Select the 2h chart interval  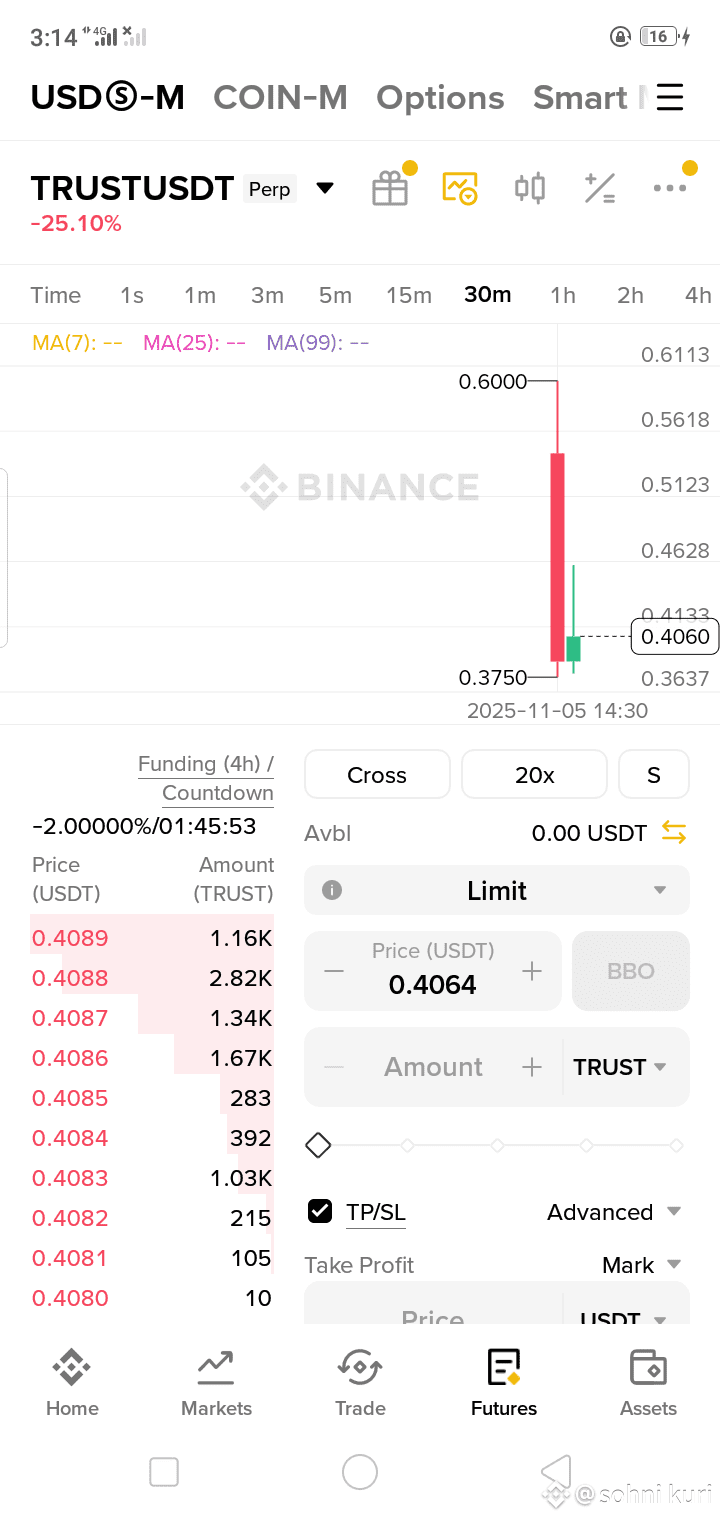630,295
